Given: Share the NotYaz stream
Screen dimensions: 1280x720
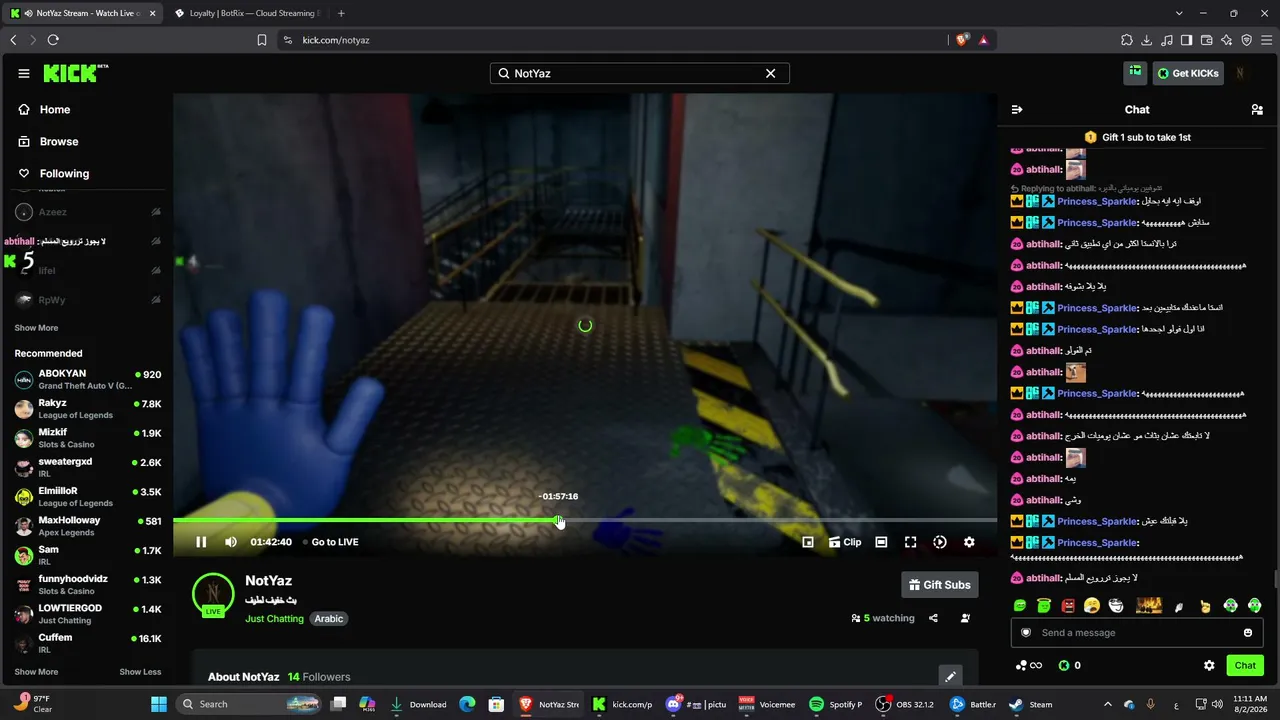Looking at the screenshot, I should point(933,618).
